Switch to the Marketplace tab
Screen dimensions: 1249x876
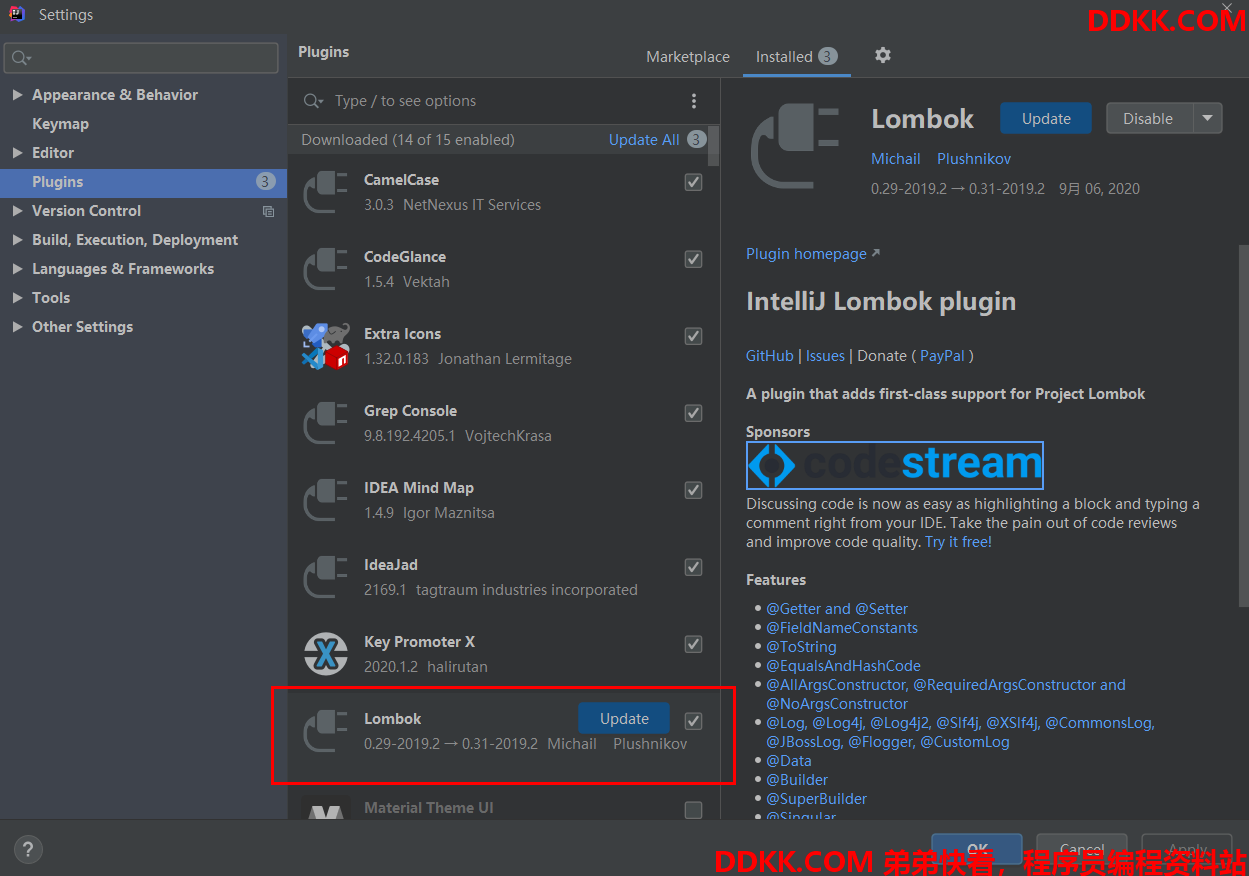688,57
